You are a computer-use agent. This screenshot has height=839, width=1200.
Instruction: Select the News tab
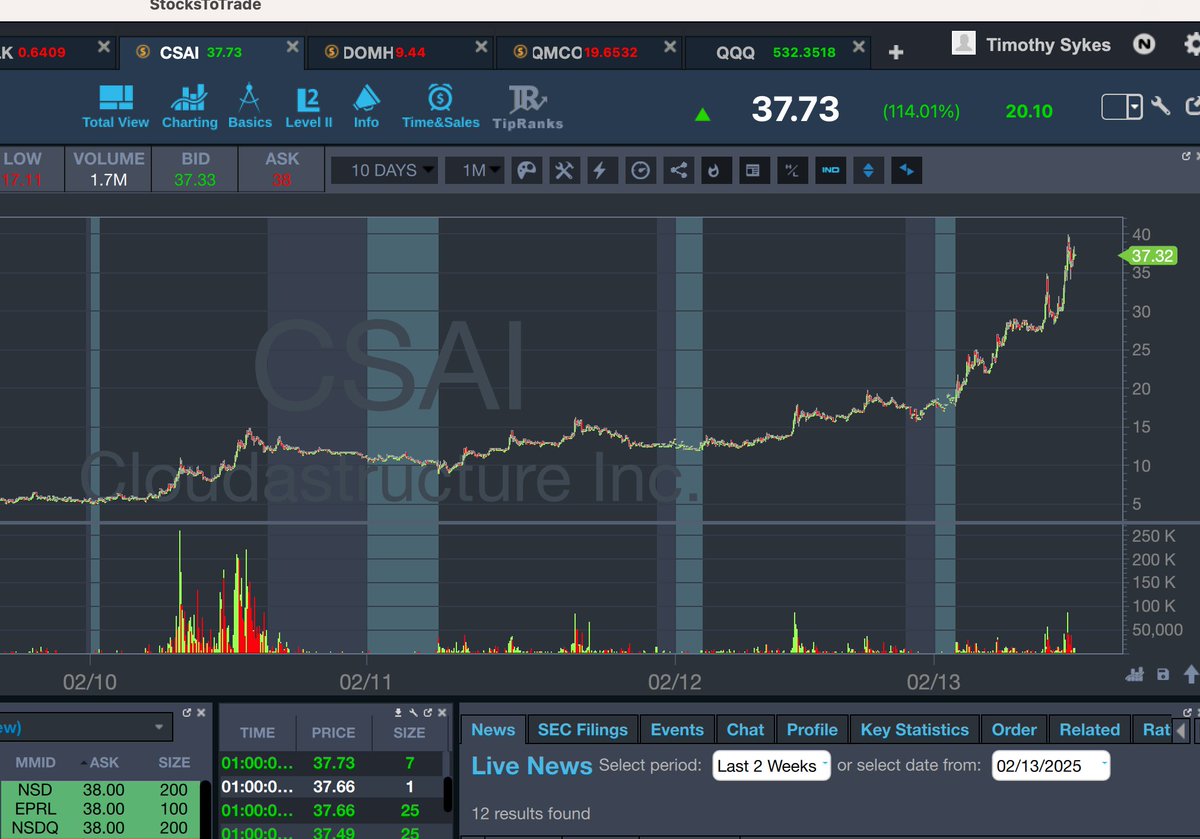tap(493, 730)
